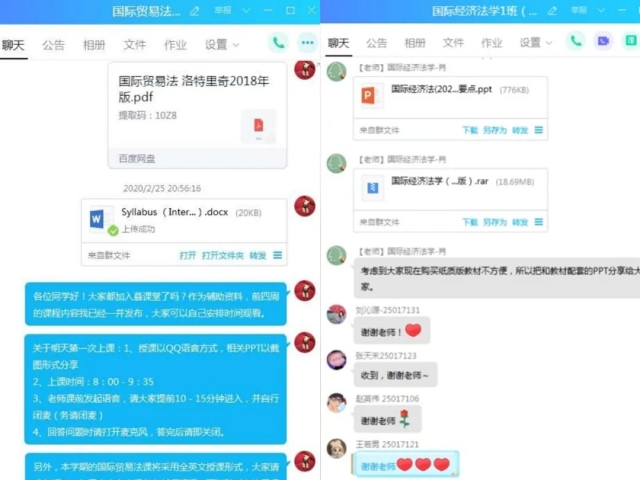Open the three-dots more options button
640x480 pixels.
(x=307, y=43)
